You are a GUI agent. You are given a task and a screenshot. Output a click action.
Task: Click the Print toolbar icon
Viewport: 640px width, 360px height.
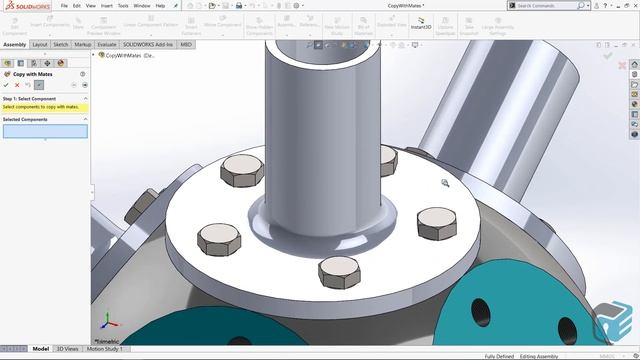click(x=239, y=6)
